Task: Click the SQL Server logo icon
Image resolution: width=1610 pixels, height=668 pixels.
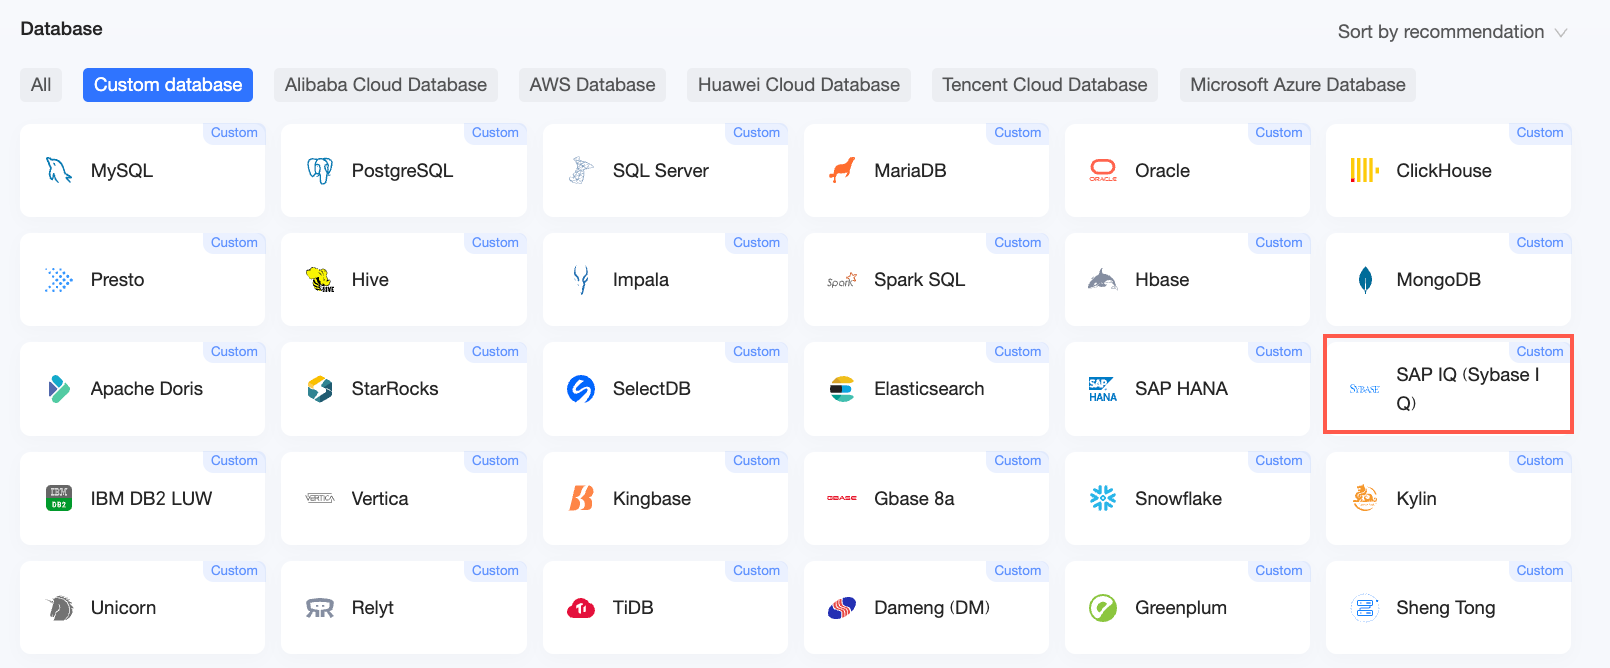Action: coord(581,171)
